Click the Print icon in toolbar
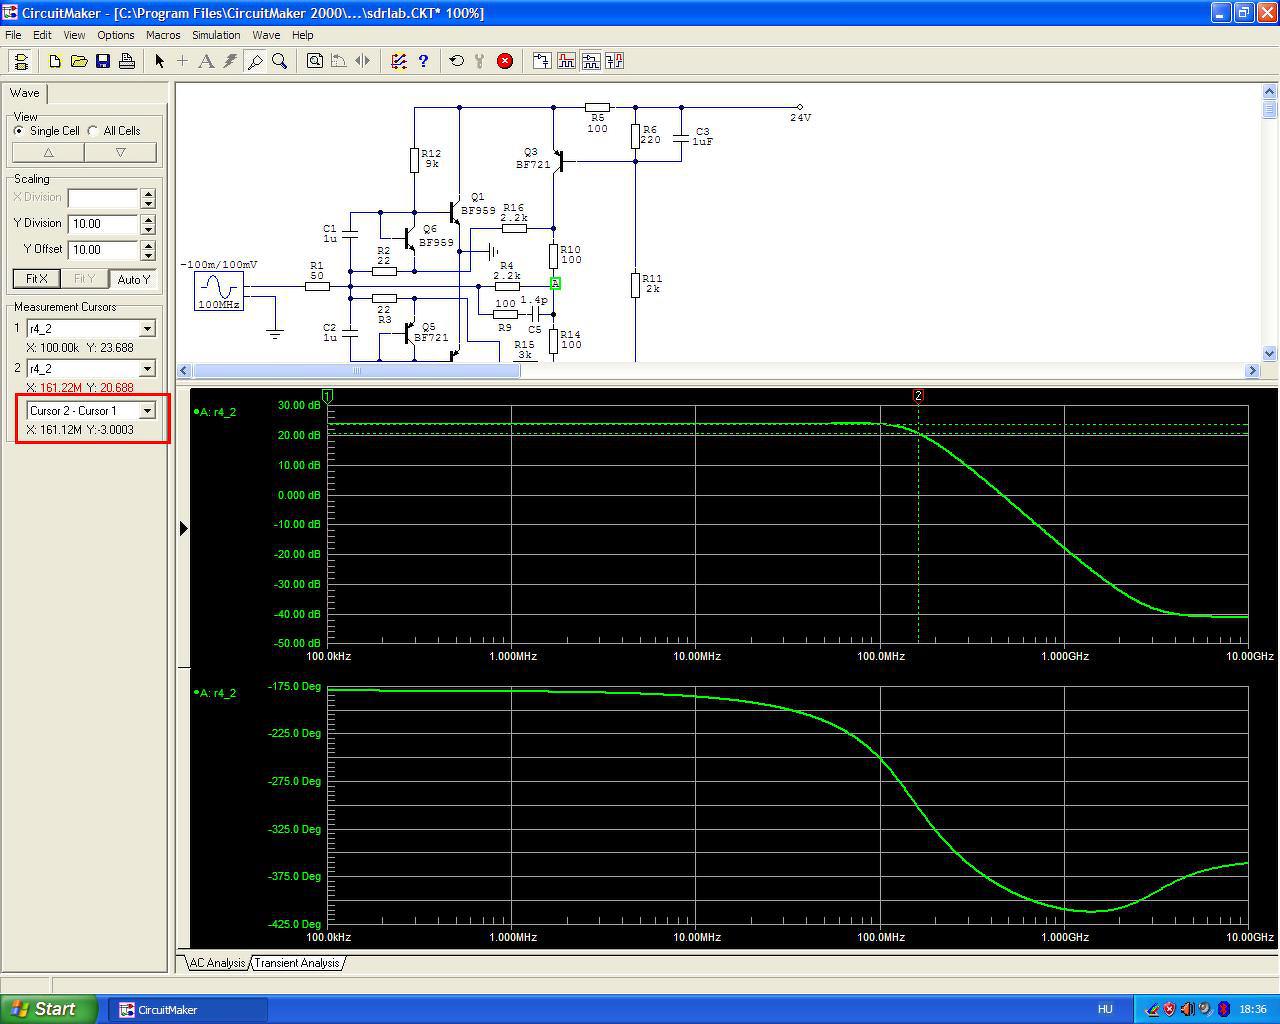This screenshot has height=1024, width=1280. (x=127, y=61)
